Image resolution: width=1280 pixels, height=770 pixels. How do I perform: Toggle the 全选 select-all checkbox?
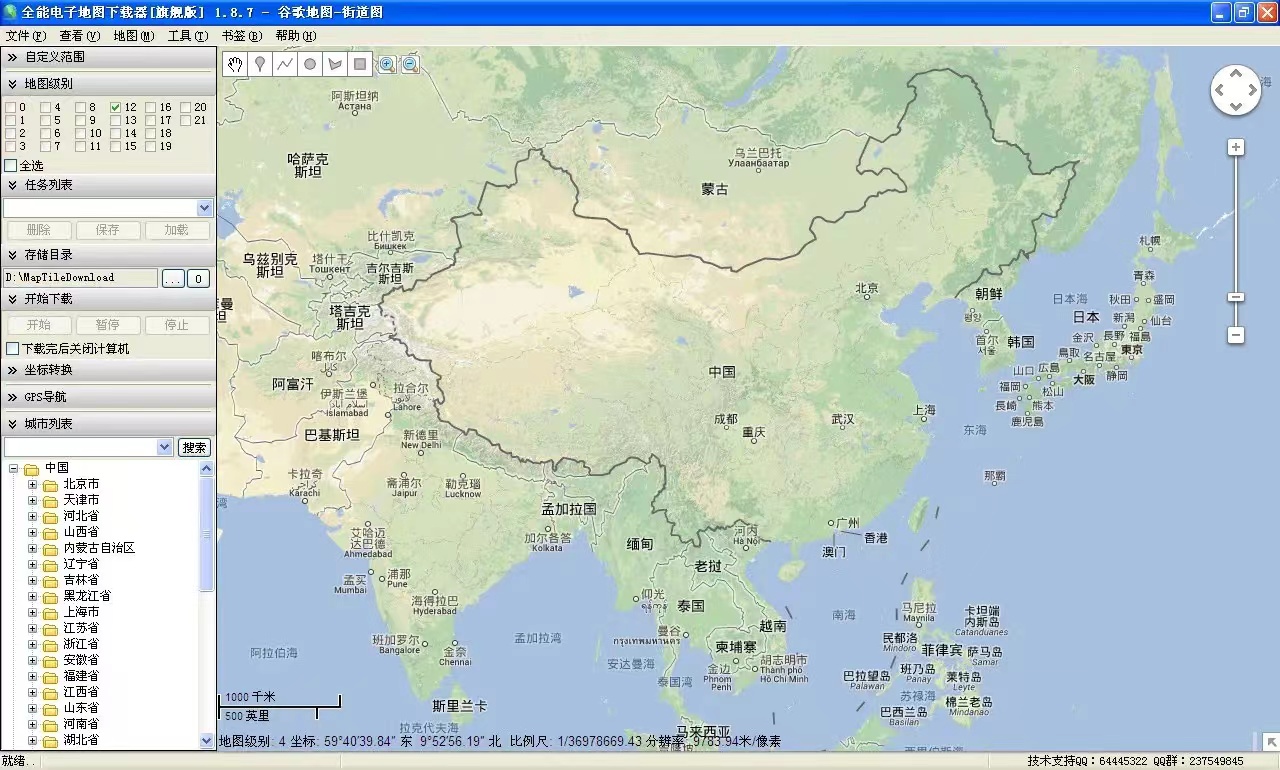click(8, 165)
